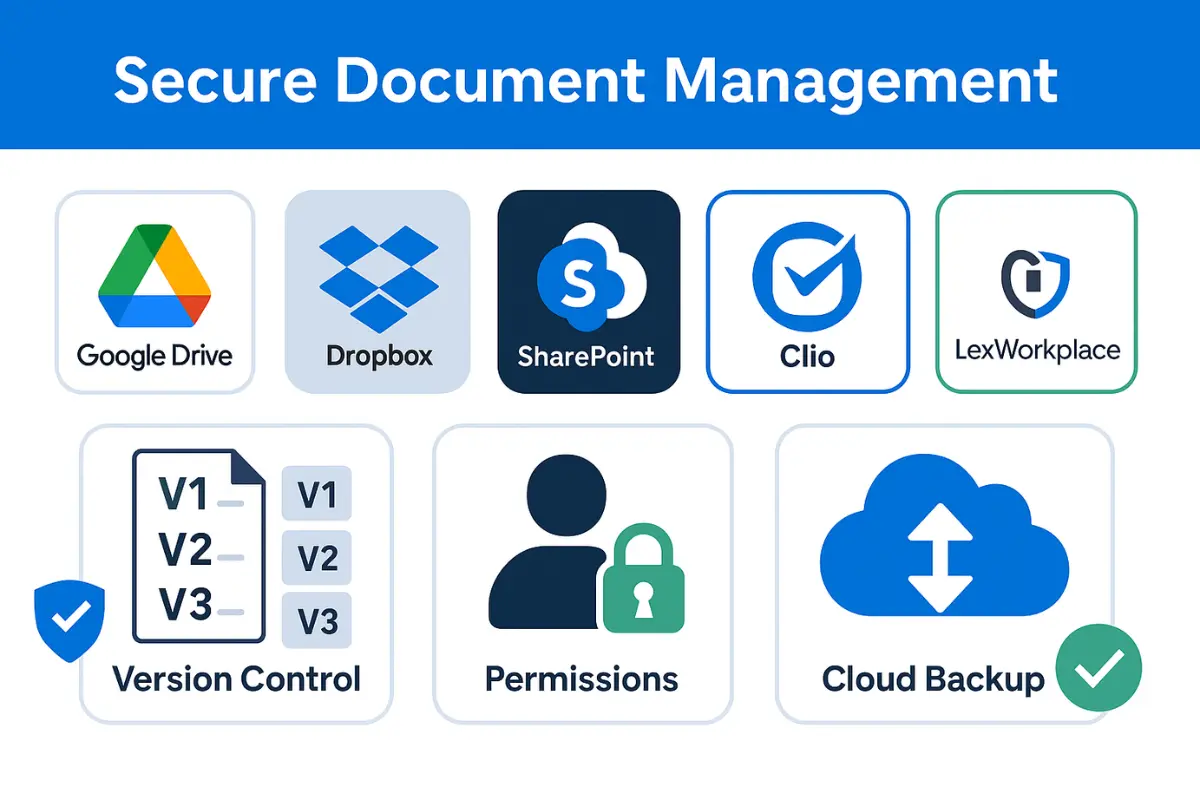Click the LexWorkplace label
The image size is (1200, 800).
(1037, 350)
